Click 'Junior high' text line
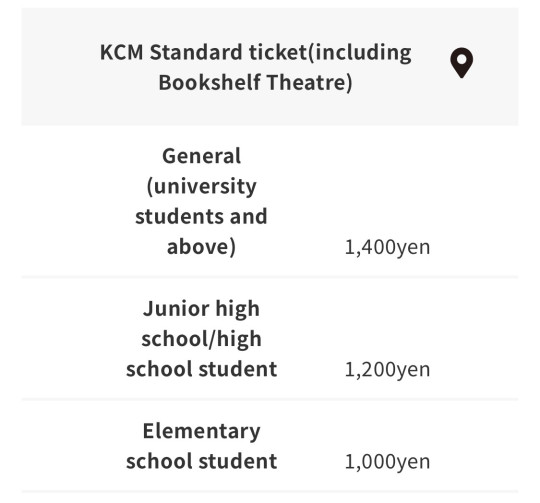540x503 pixels. pyautogui.click(x=201, y=308)
